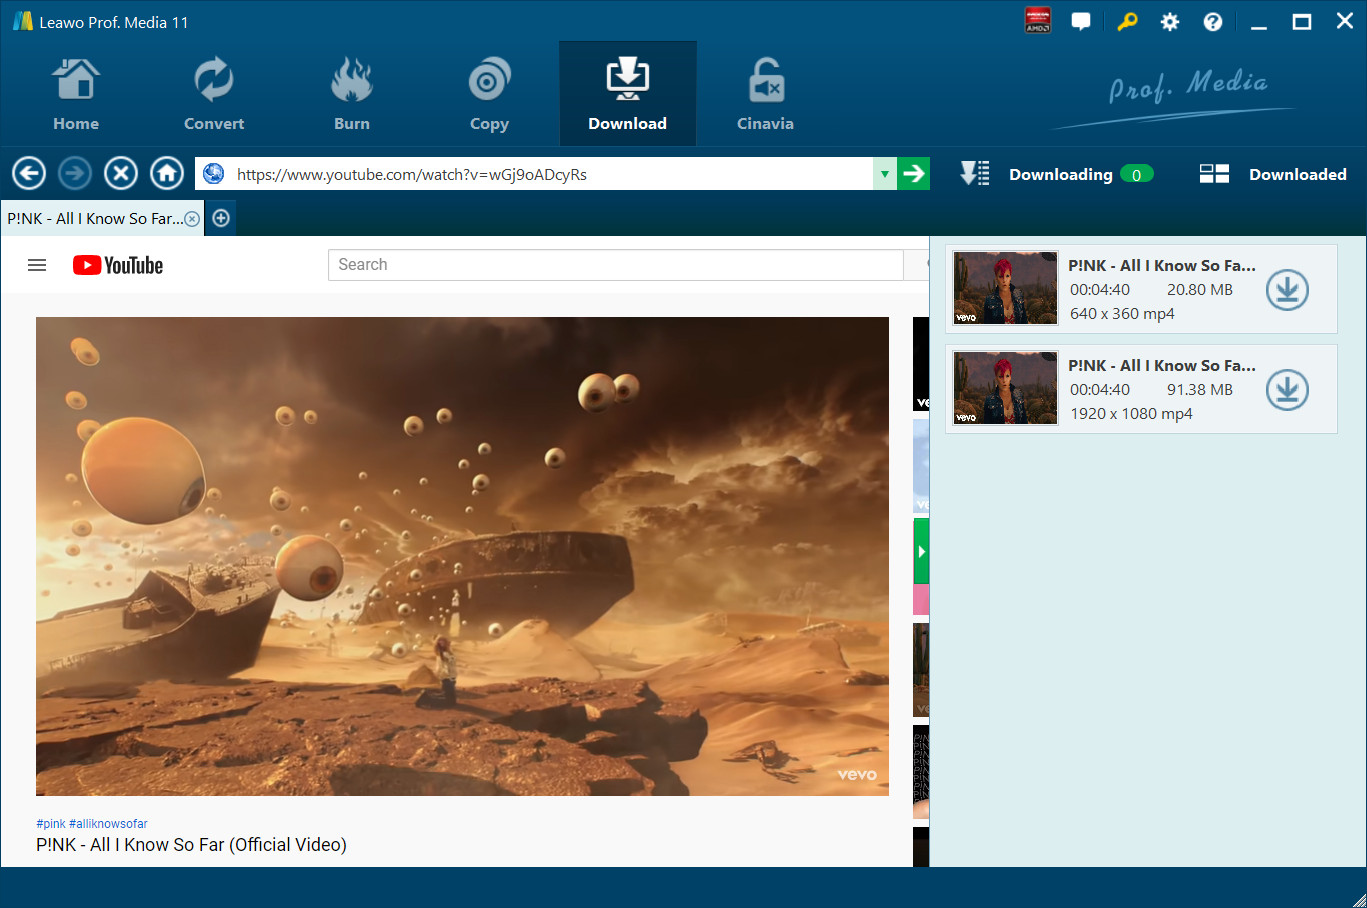Go back in browser history
This screenshot has width=1367, height=908.
pyautogui.click(x=29, y=174)
